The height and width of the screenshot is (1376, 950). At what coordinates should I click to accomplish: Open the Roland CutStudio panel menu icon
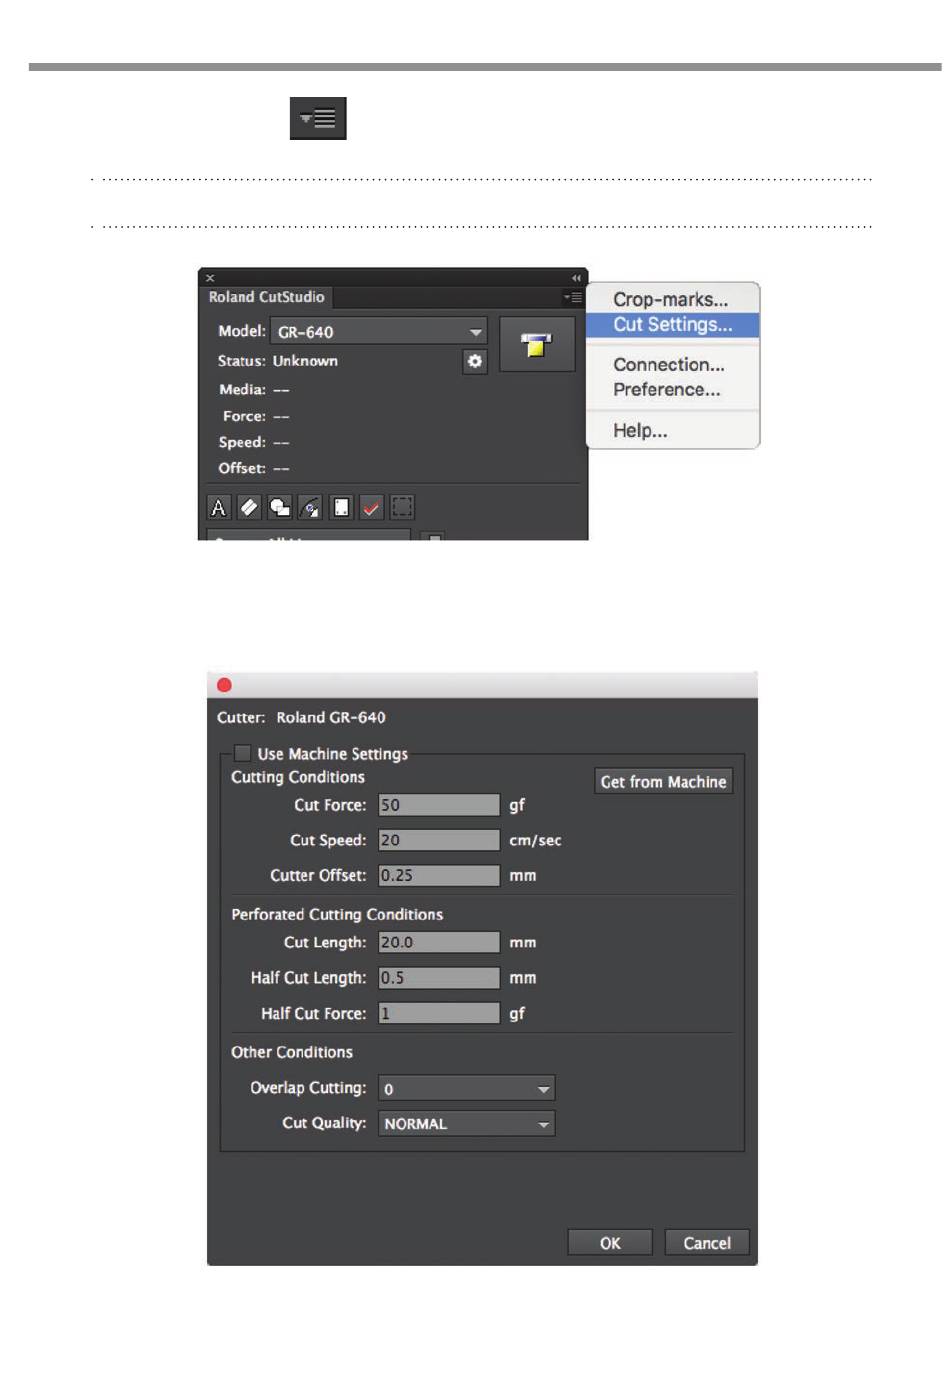click(x=572, y=297)
